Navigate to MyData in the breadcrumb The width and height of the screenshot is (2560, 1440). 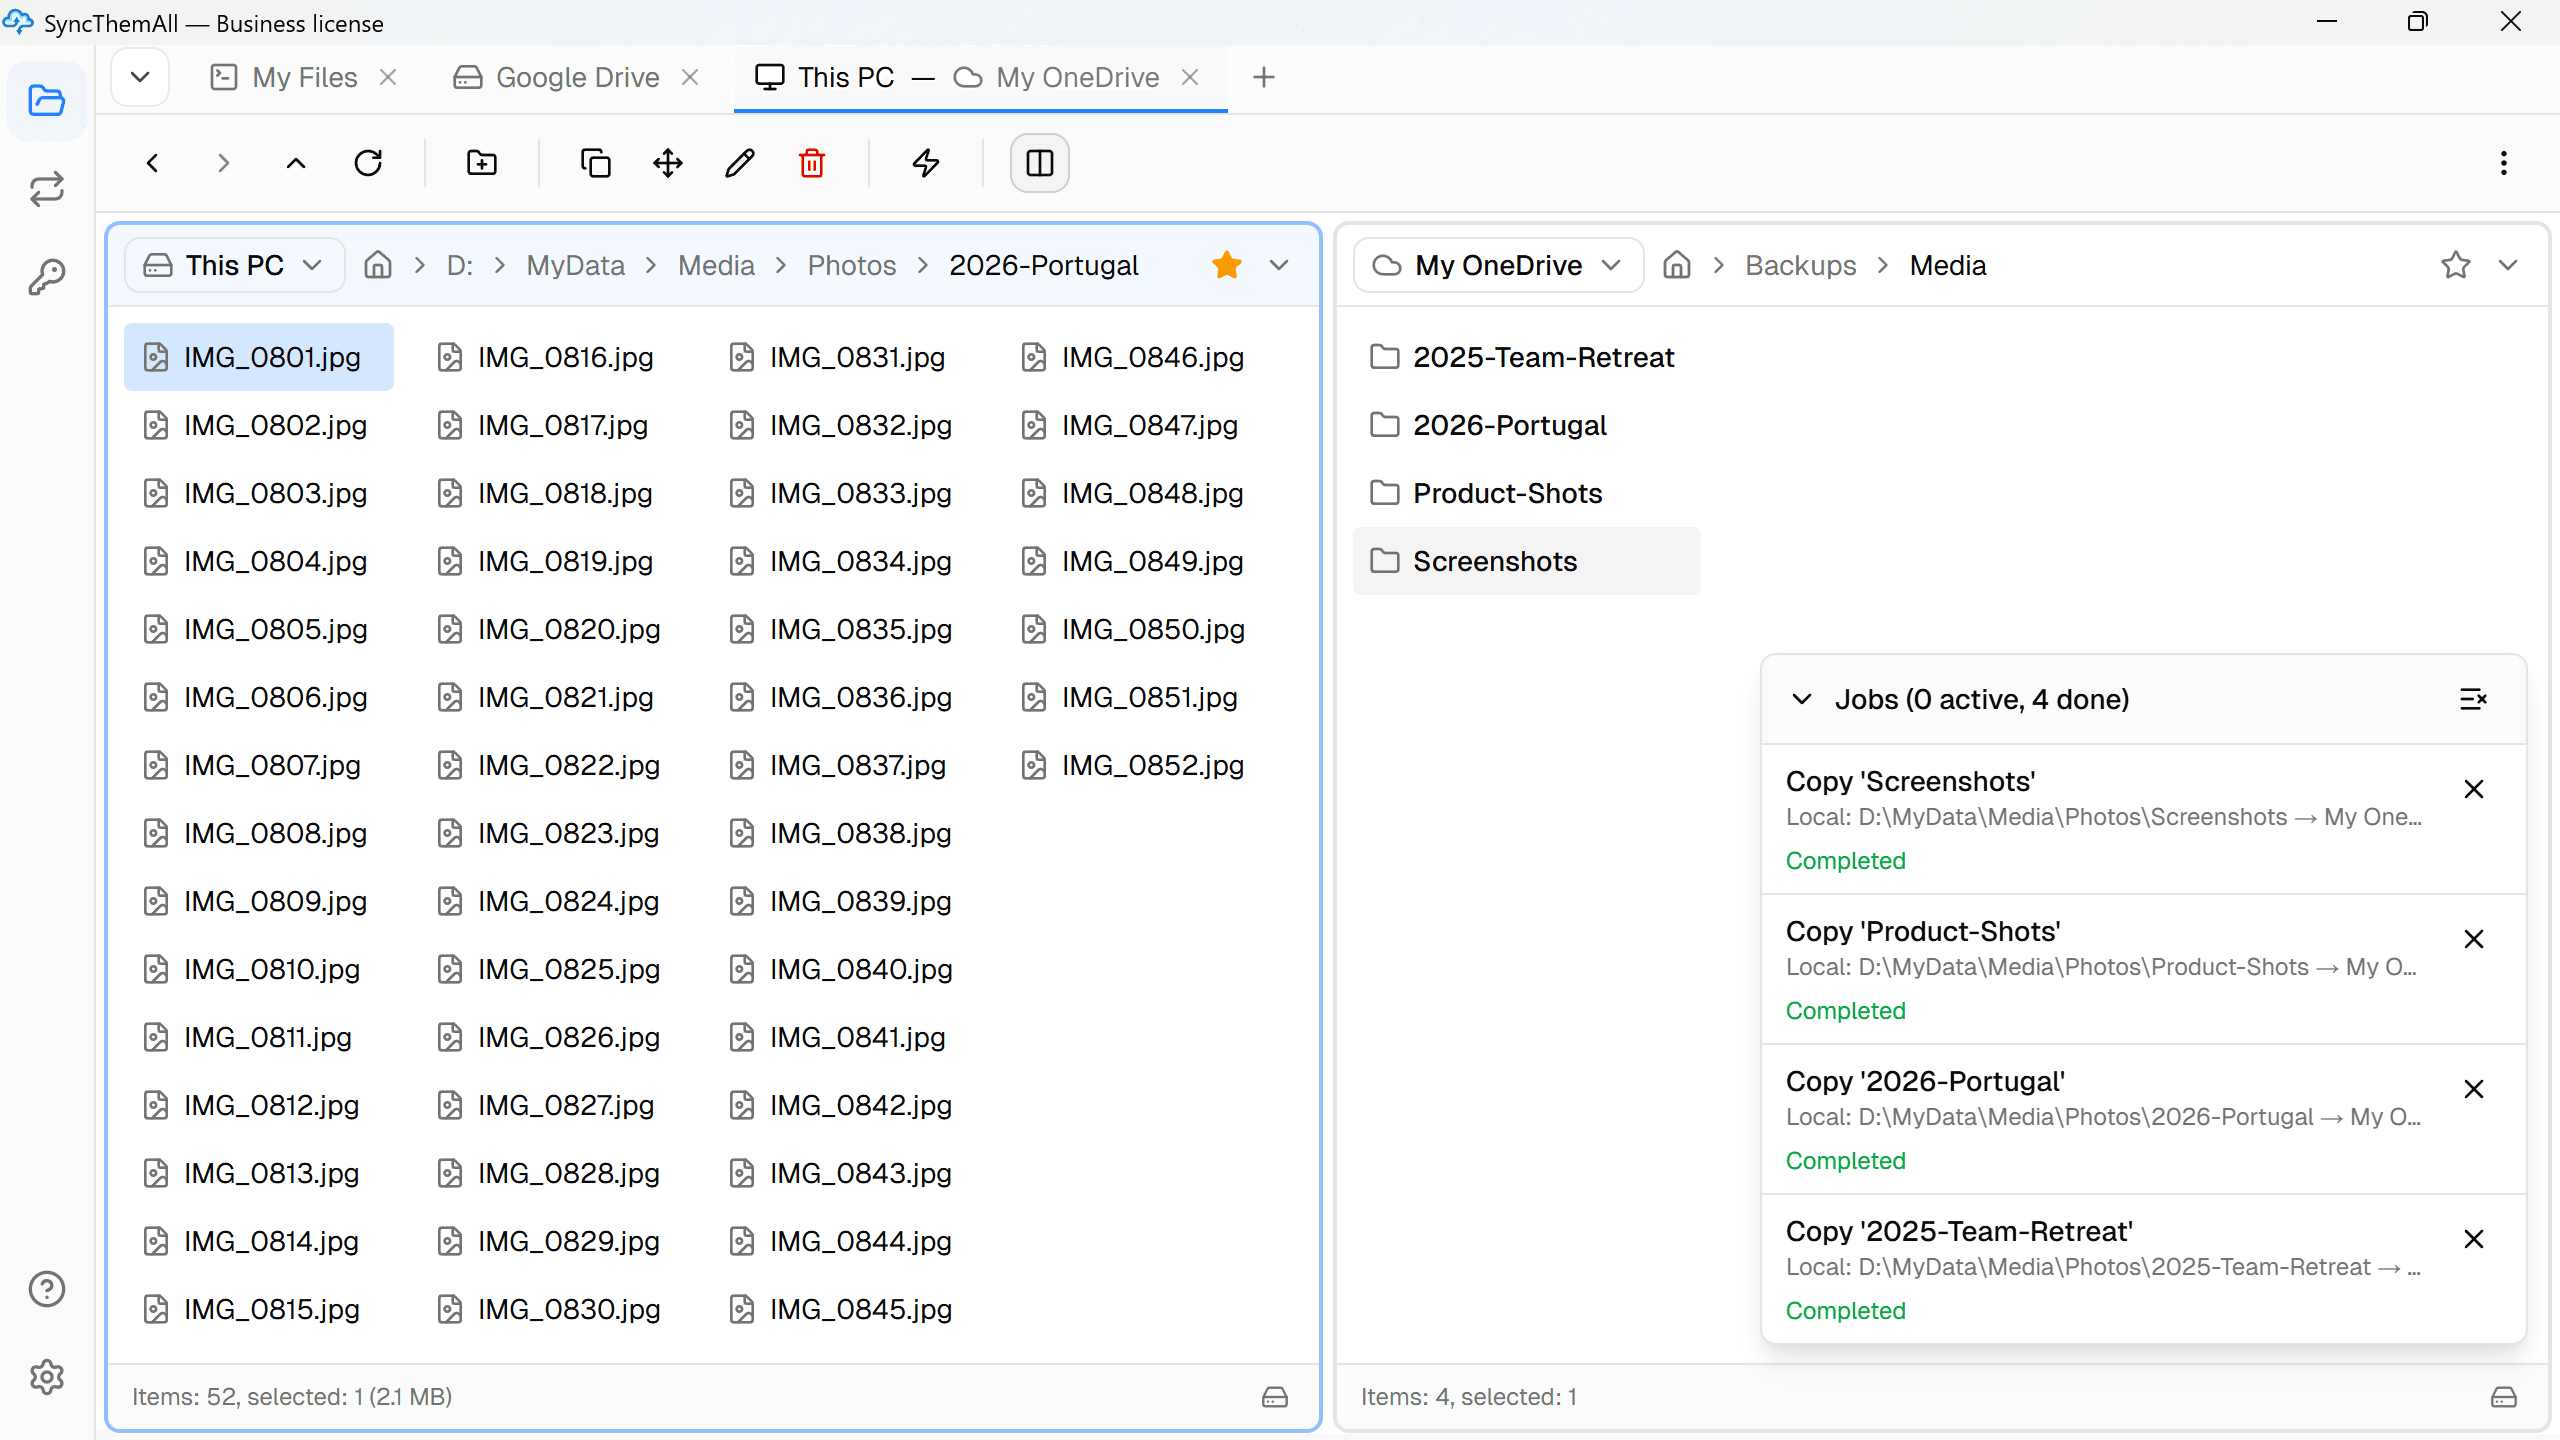tap(576, 265)
